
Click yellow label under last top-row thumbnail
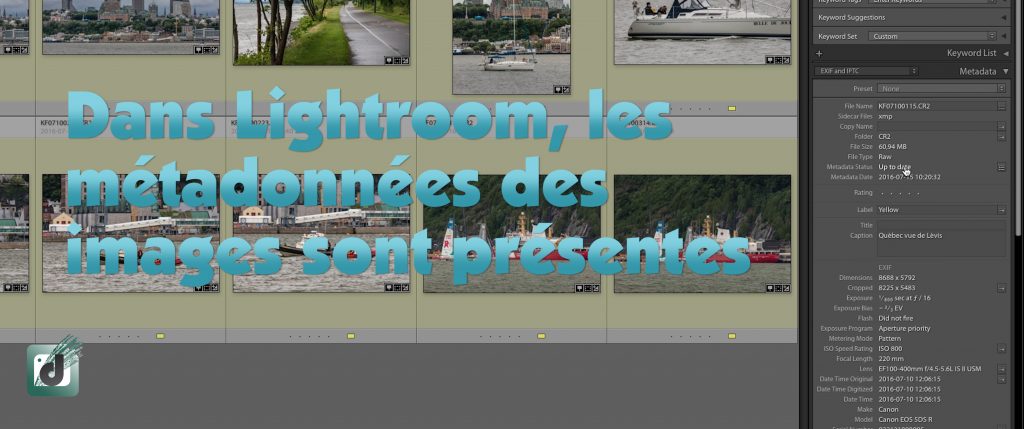pyautogui.click(x=732, y=108)
